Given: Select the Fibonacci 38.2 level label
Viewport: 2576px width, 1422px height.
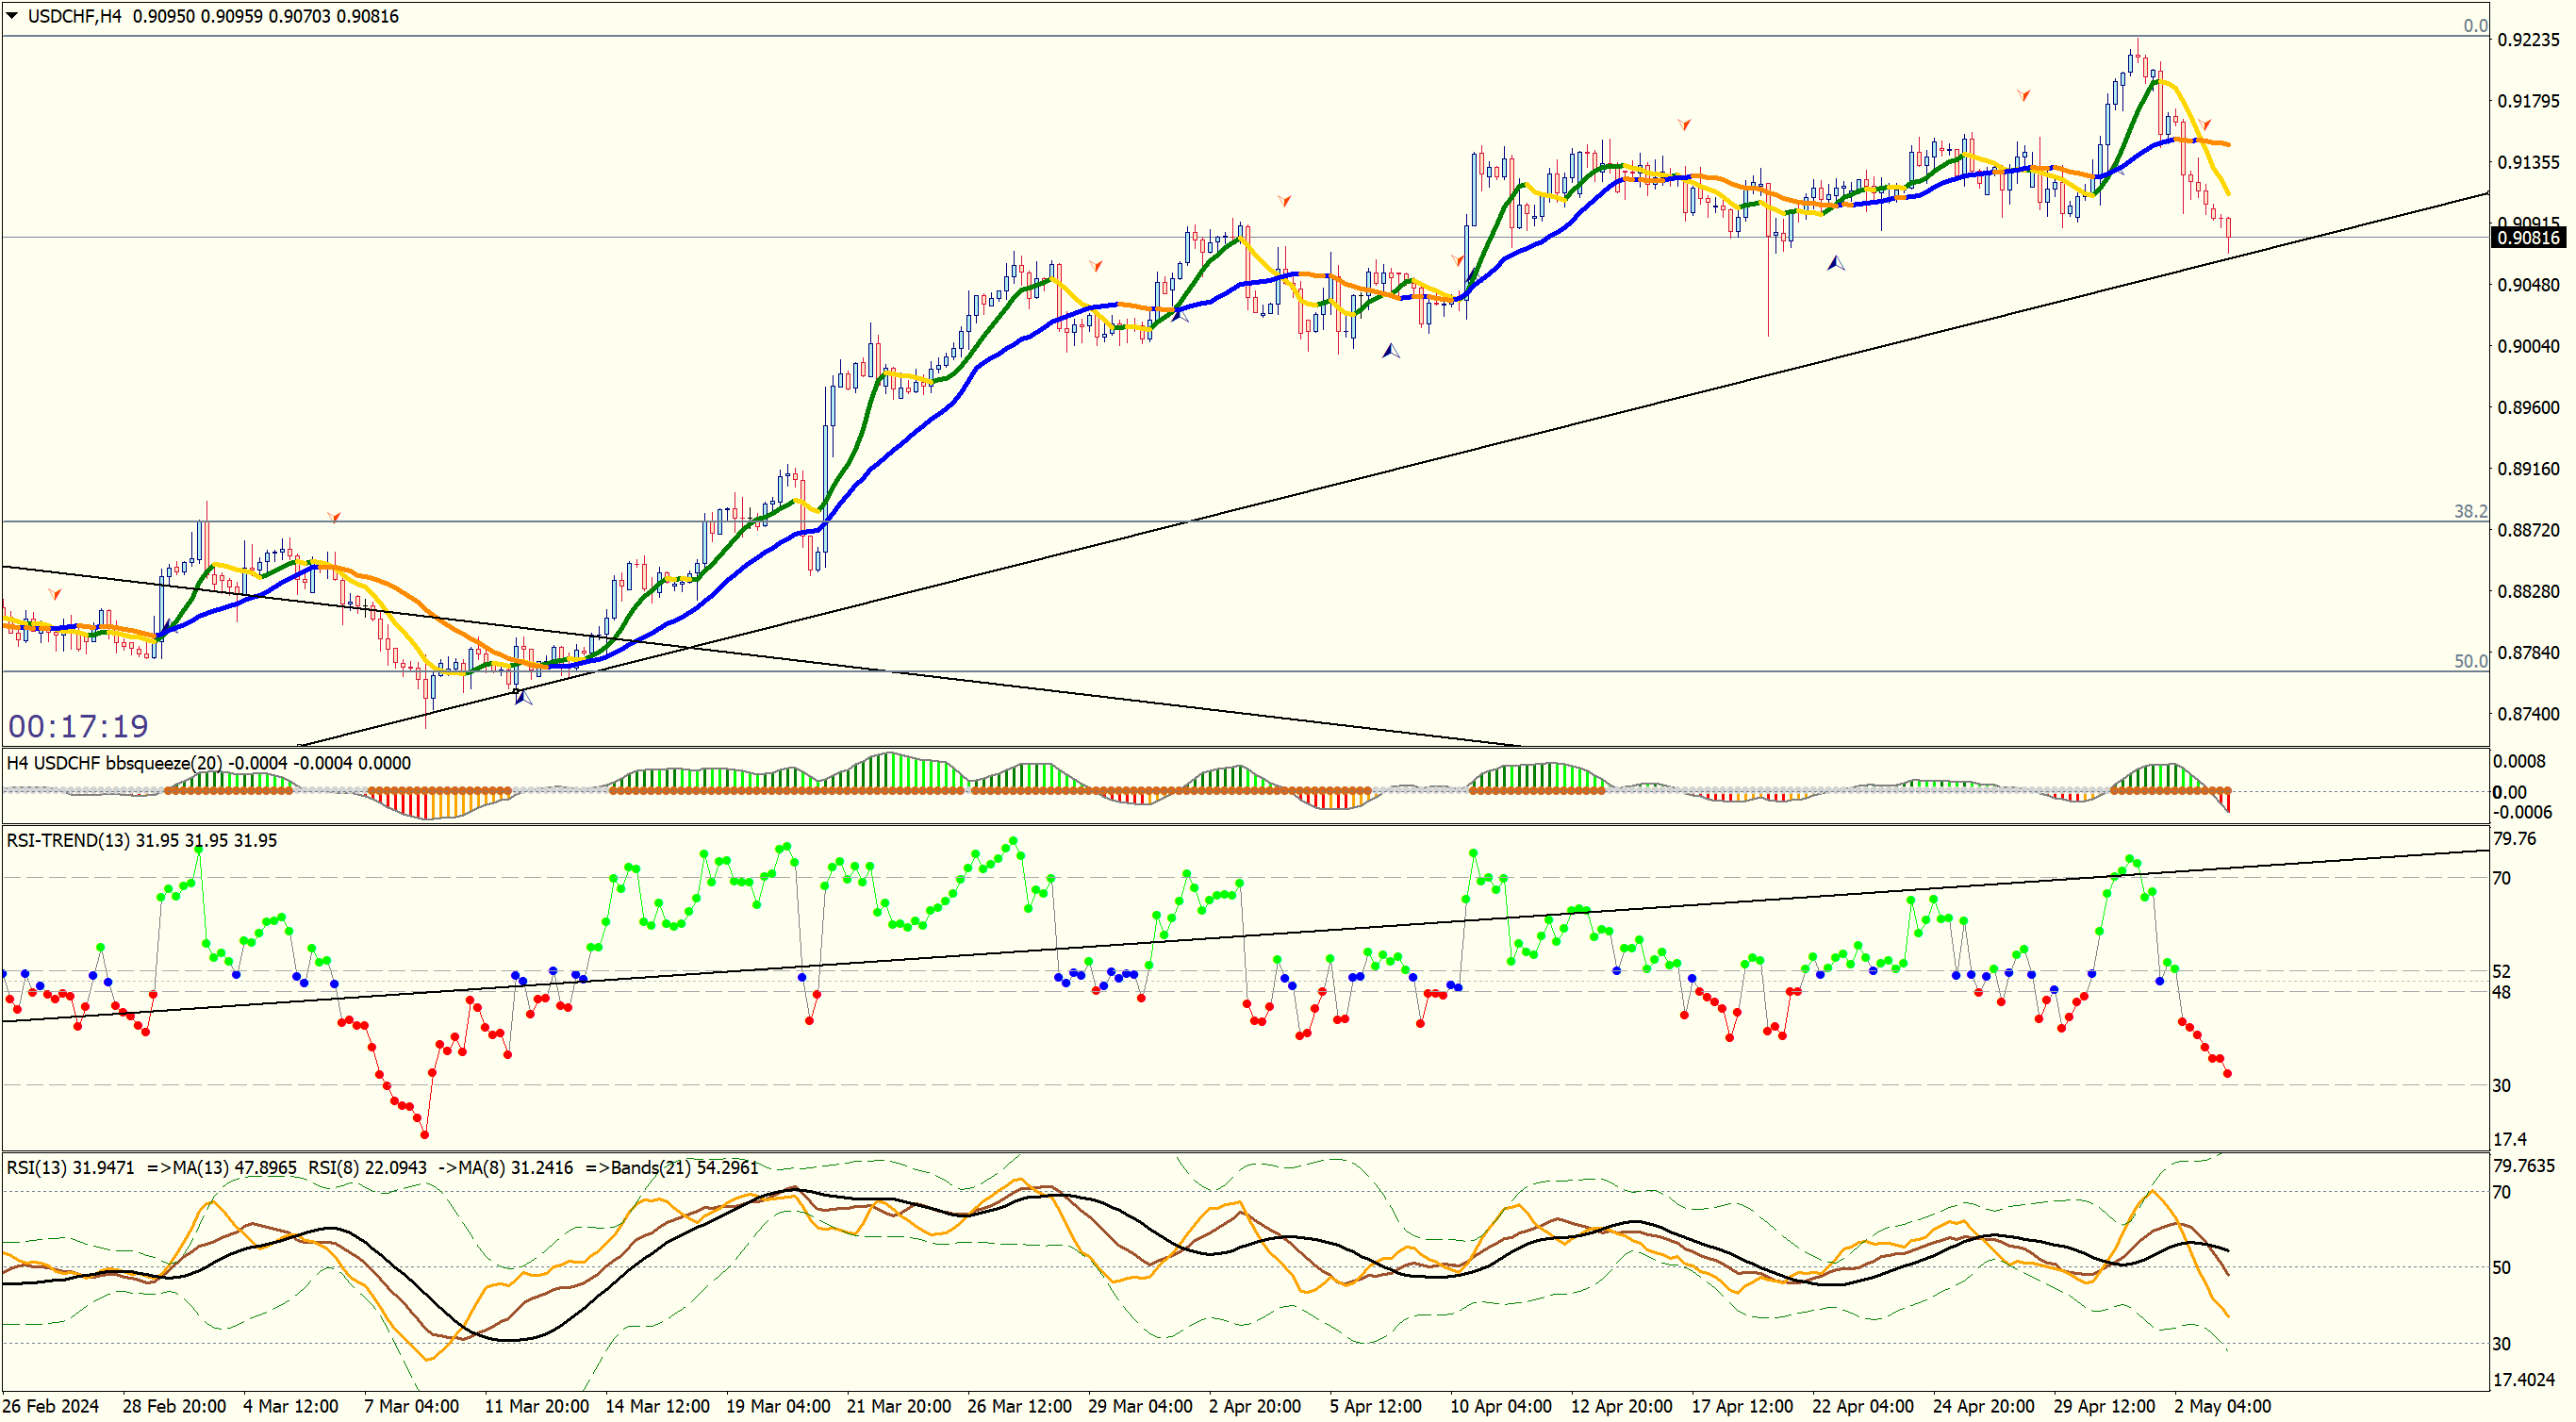Looking at the screenshot, I should [2470, 511].
